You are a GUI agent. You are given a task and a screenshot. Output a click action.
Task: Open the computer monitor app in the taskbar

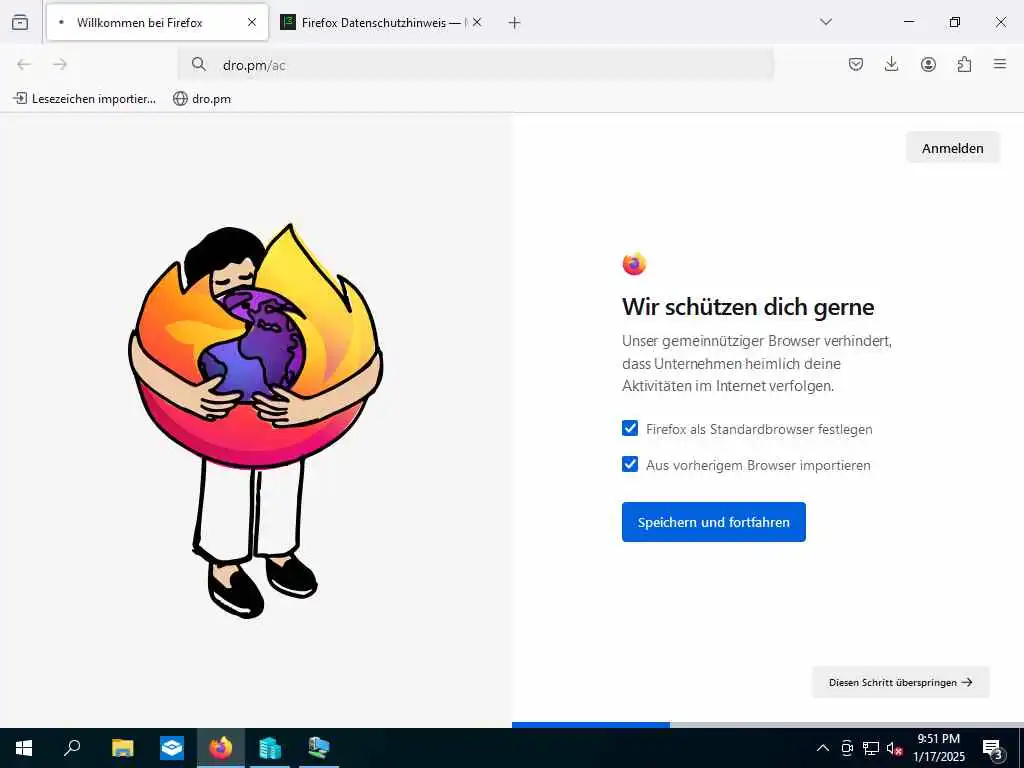319,748
